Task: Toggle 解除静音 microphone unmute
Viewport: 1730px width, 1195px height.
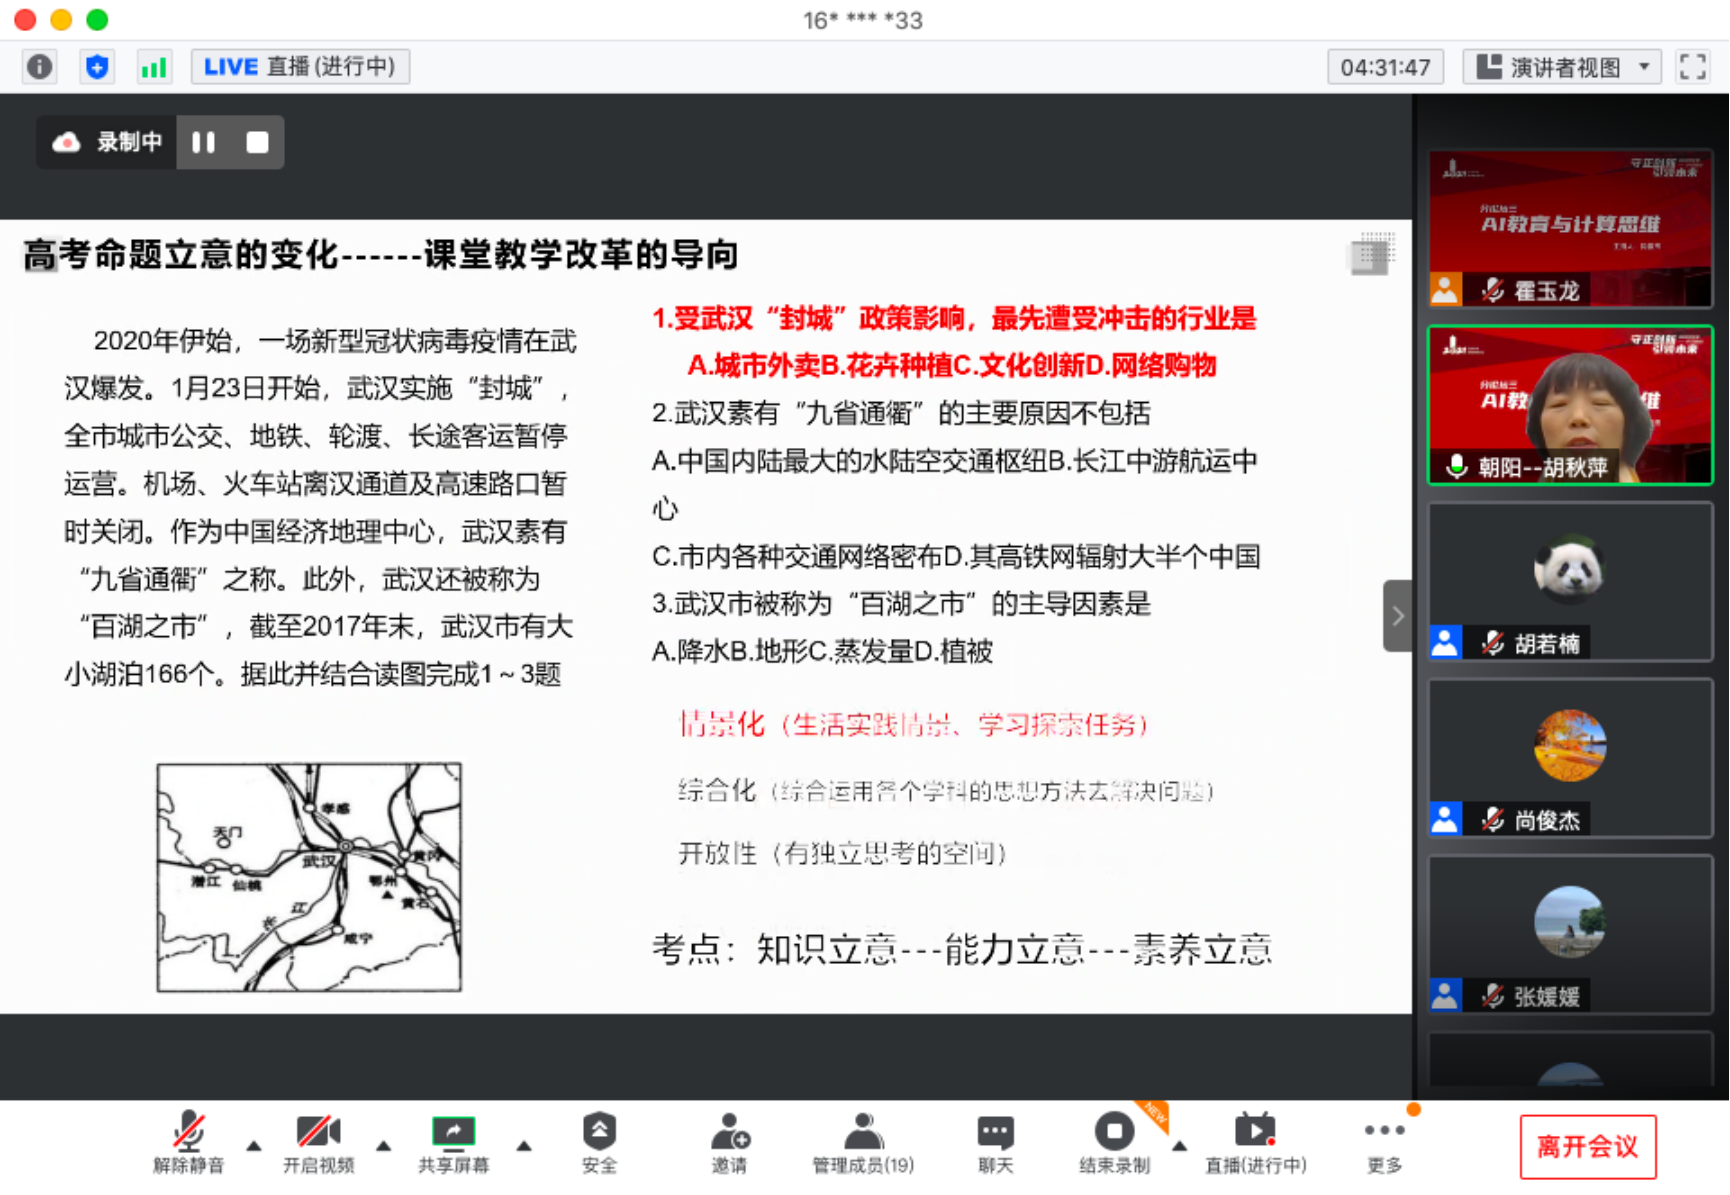Action: point(188,1142)
